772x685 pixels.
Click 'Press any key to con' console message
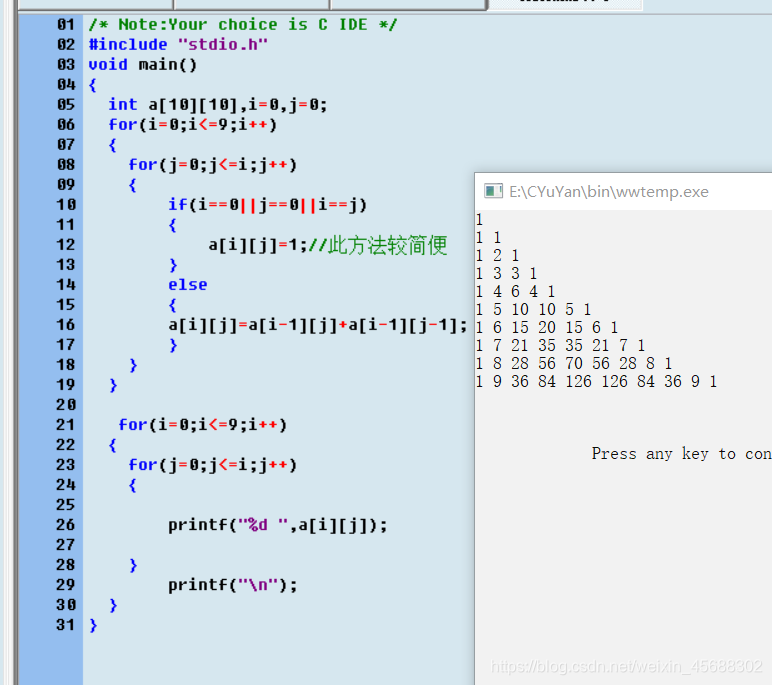click(681, 454)
